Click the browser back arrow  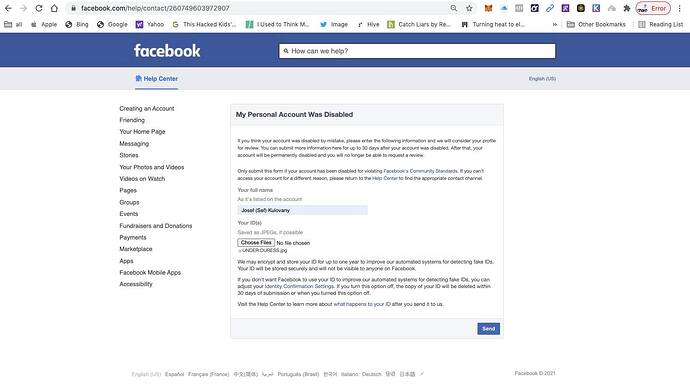8,8
